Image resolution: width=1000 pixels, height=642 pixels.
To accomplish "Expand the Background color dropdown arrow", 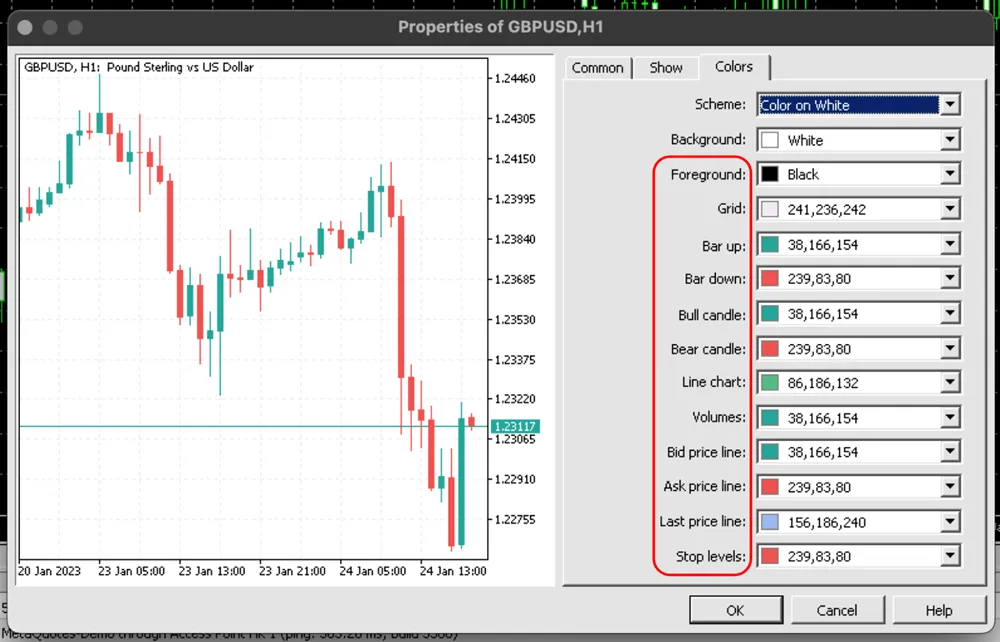I will pyautogui.click(x=950, y=140).
